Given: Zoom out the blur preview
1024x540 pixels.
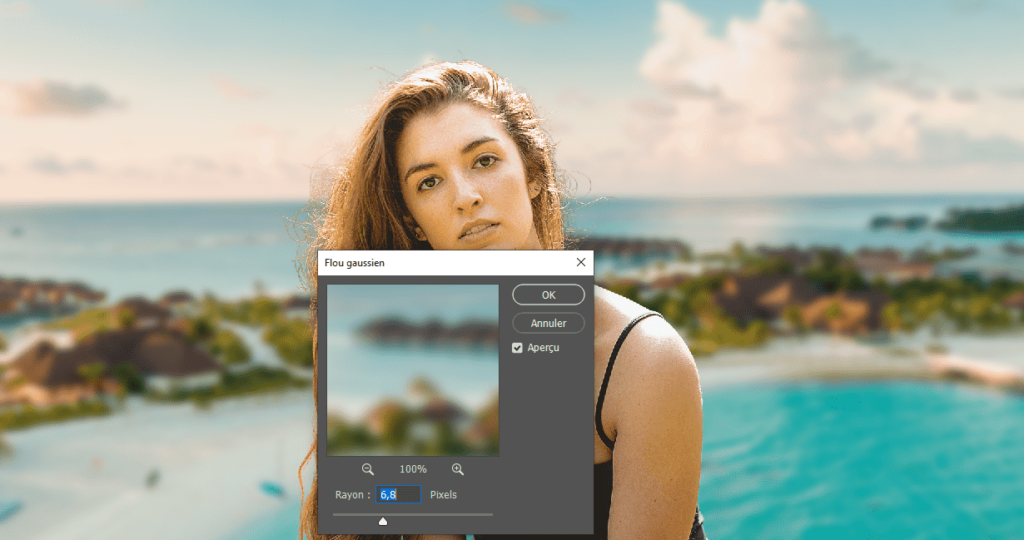Looking at the screenshot, I should pos(368,469).
